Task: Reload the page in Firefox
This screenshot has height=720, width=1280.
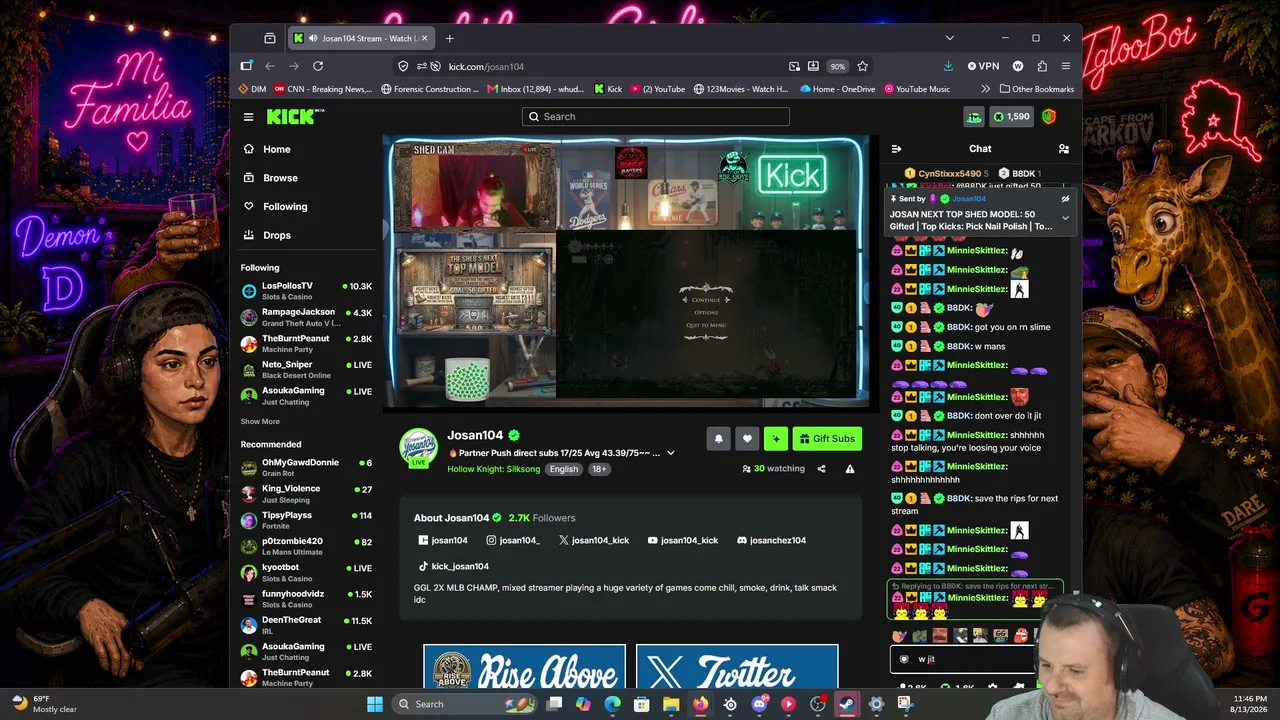Action: 318,66
